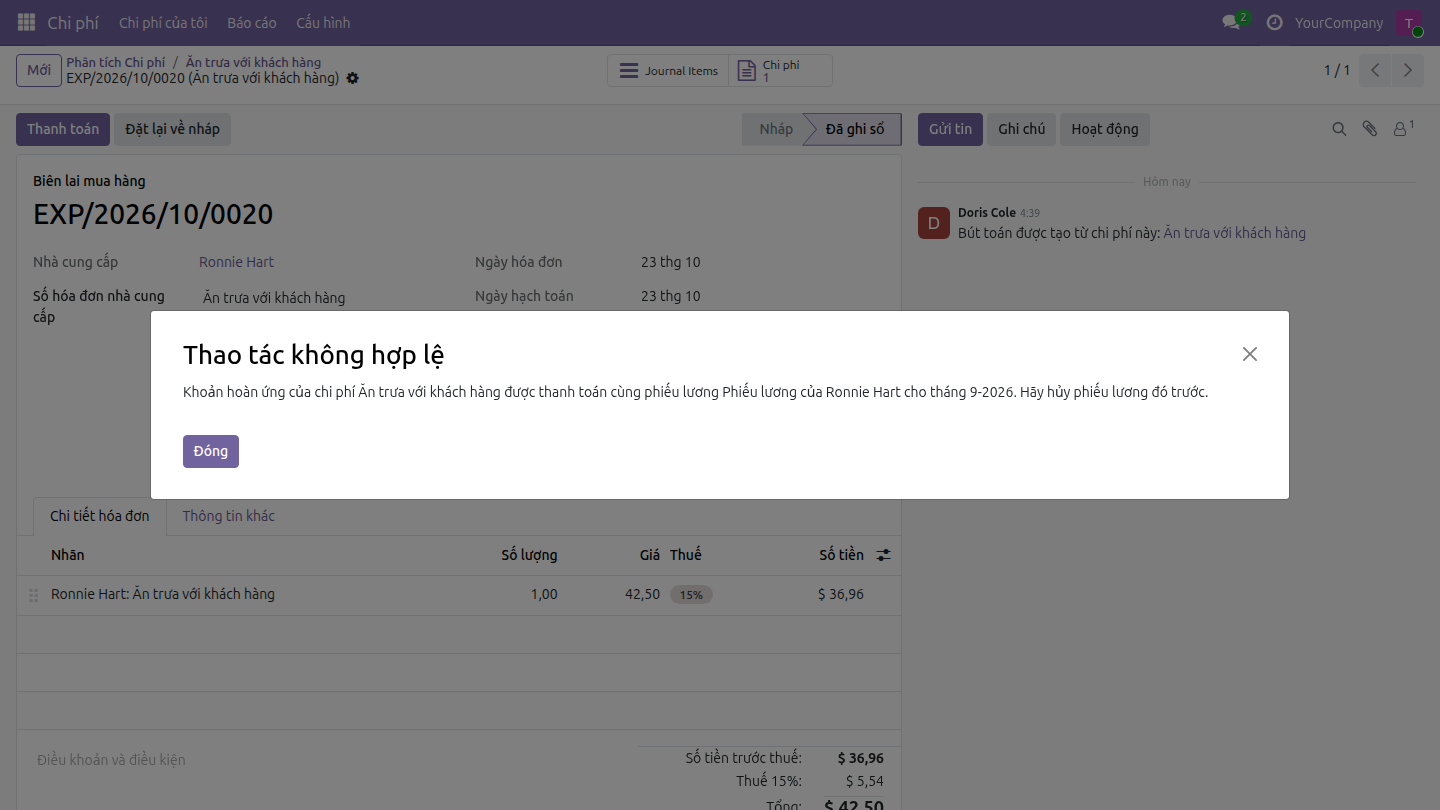
Task: Grab the drag handle on Ronnie Hart line
Action: tap(33, 595)
